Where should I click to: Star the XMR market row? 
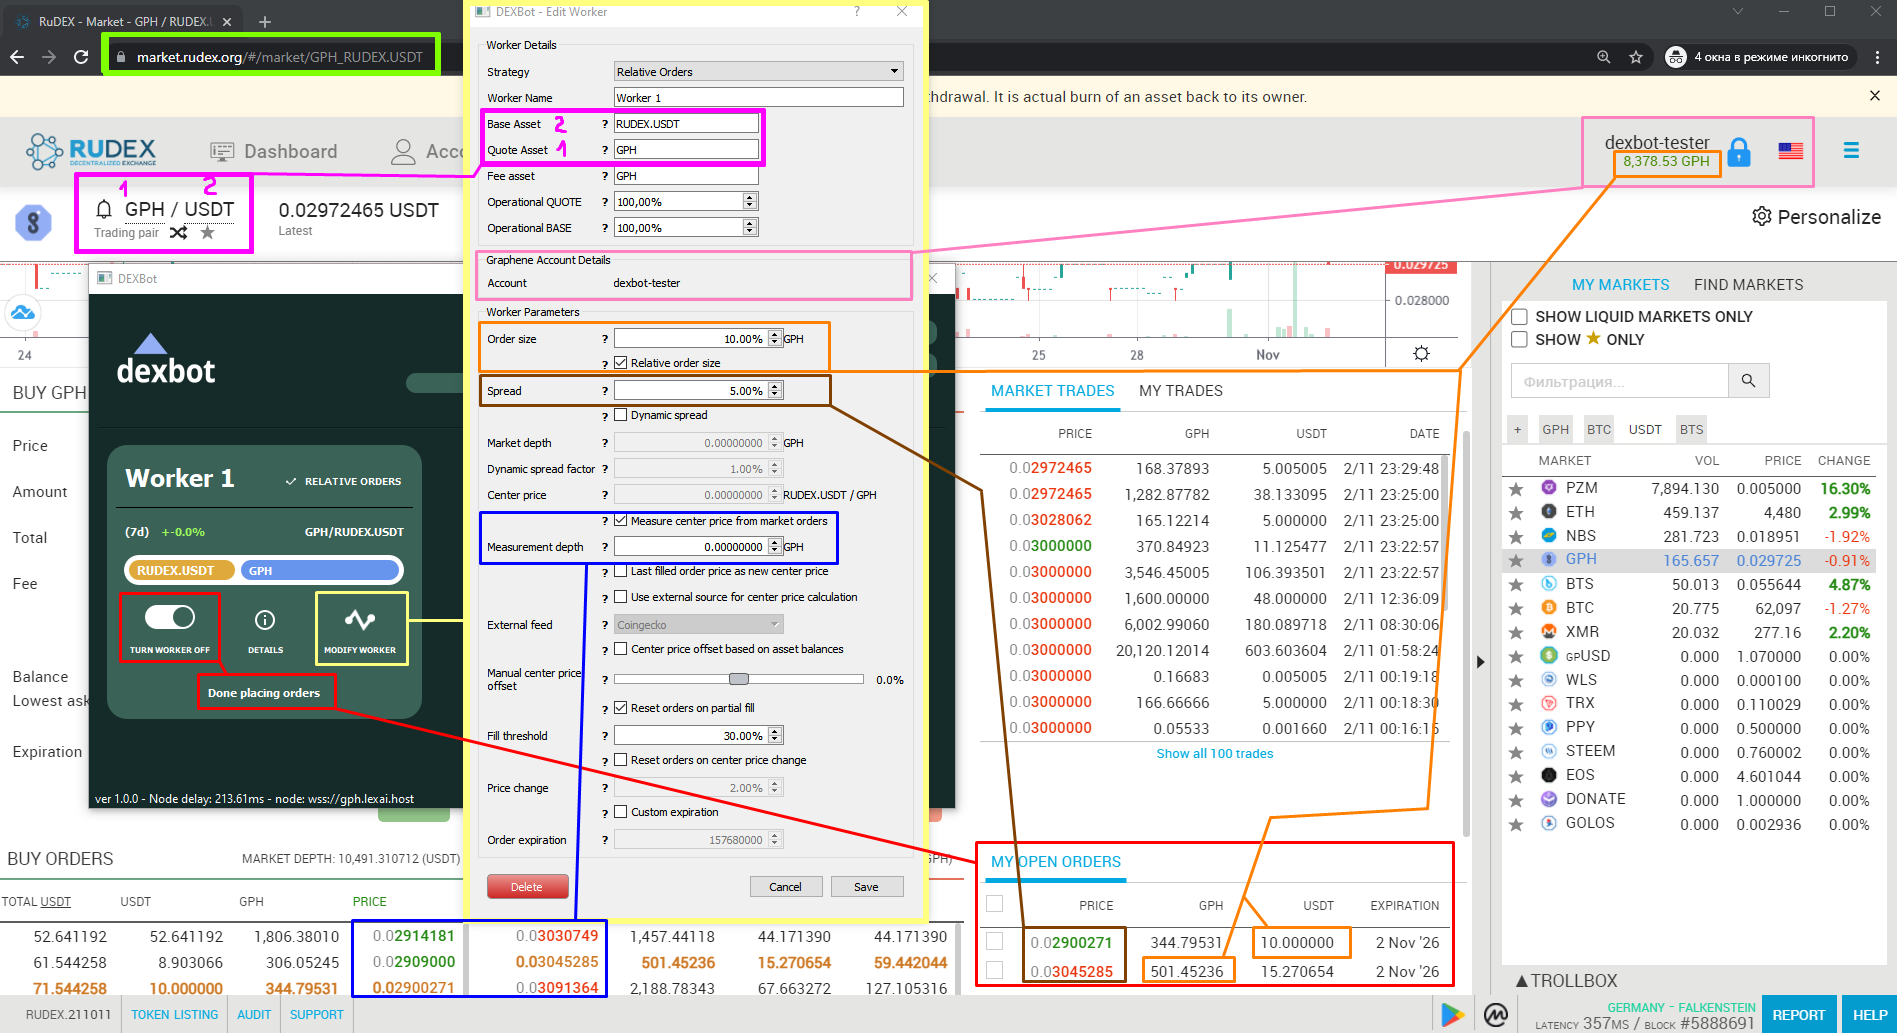point(1516,633)
